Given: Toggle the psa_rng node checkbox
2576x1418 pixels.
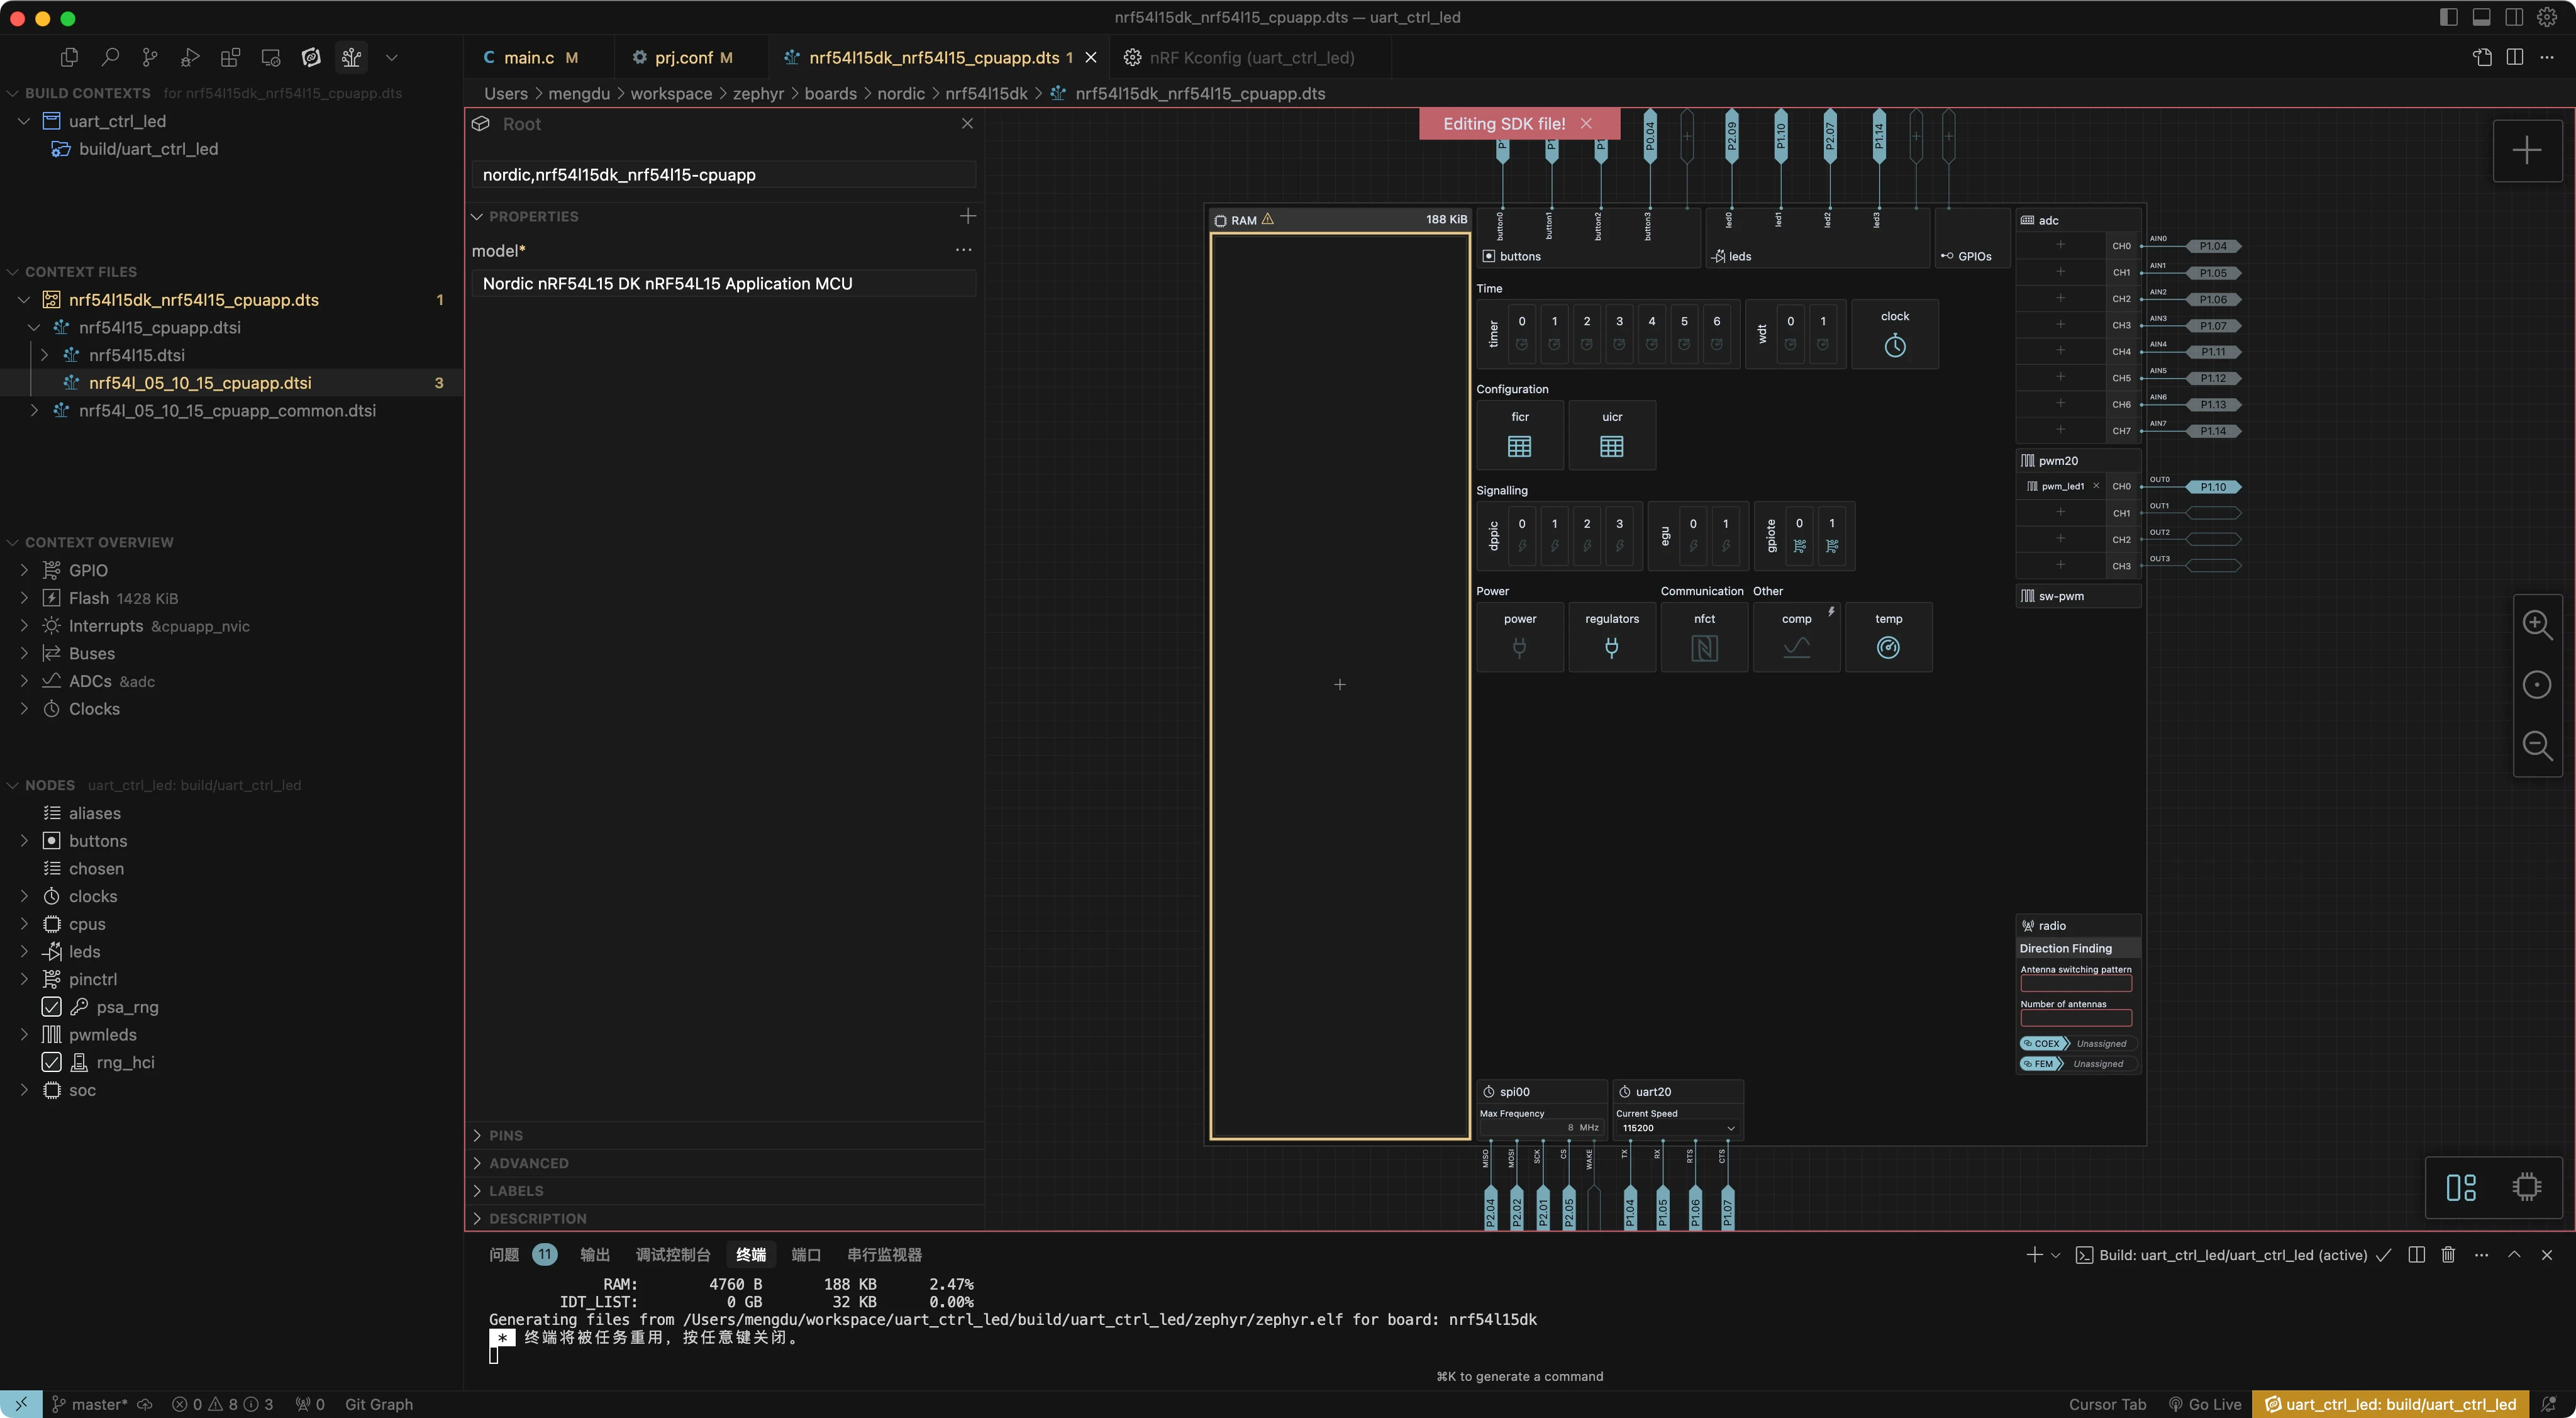Looking at the screenshot, I should click(x=52, y=1007).
